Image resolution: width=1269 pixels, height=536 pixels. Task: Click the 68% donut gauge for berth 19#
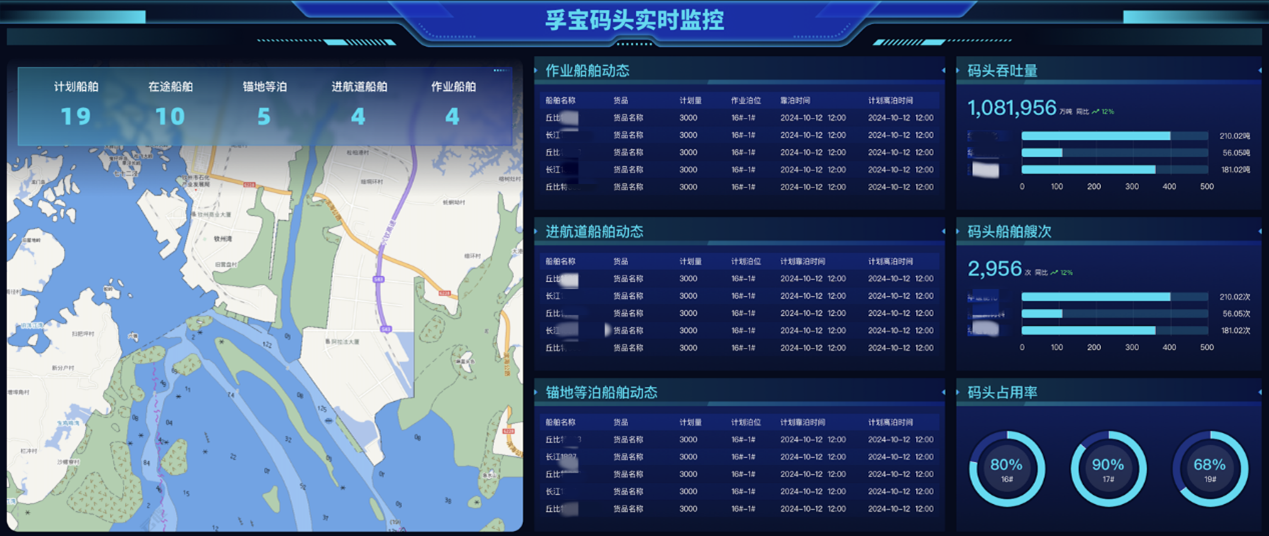point(1209,468)
